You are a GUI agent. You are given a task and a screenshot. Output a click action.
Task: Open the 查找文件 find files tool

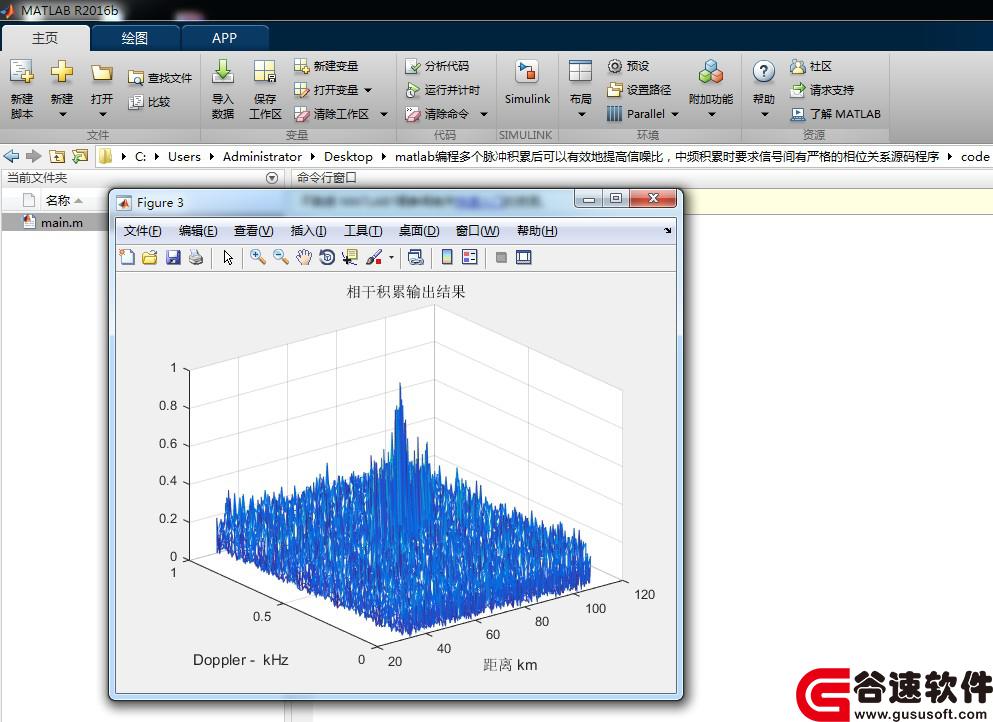coord(160,78)
